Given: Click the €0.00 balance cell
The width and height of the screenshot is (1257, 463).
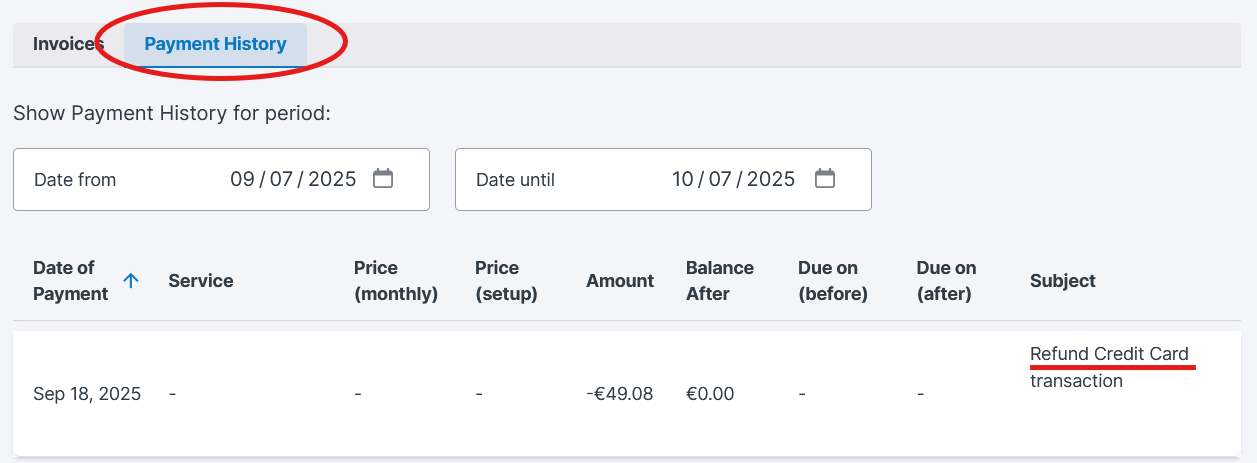Looking at the screenshot, I should click(x=710, y=394).
